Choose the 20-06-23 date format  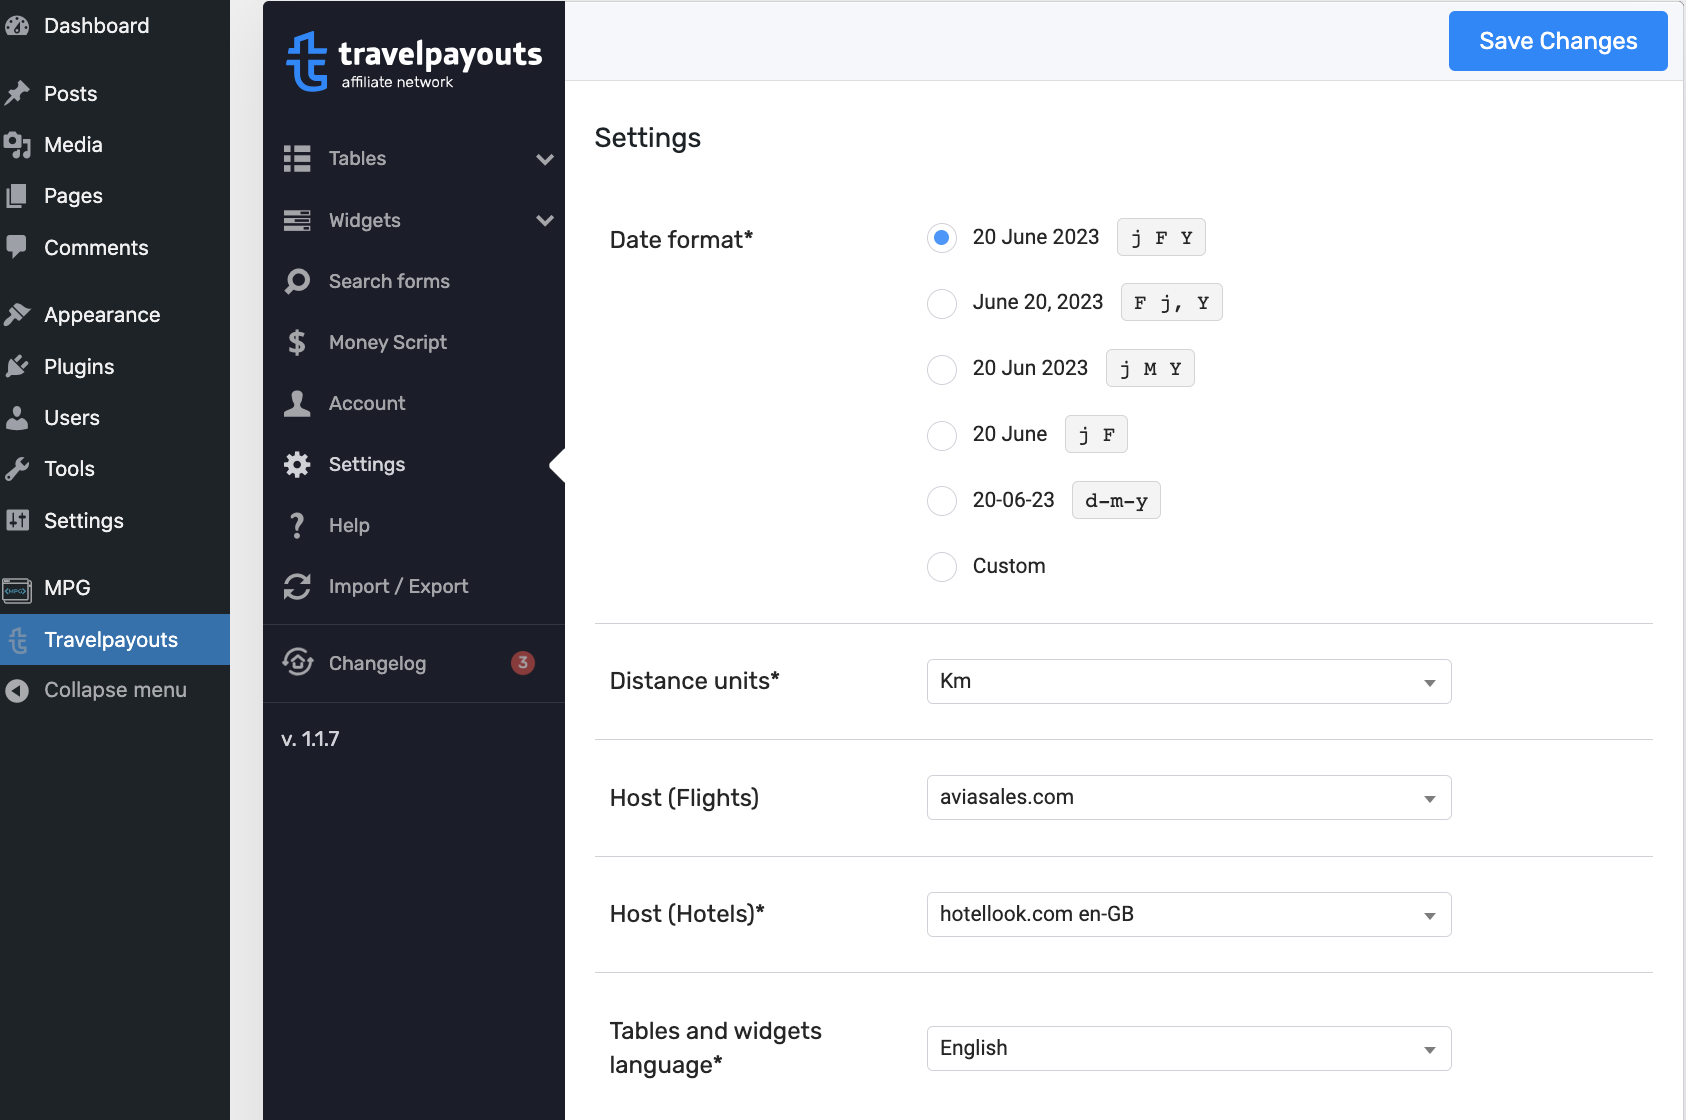[941, 501]
